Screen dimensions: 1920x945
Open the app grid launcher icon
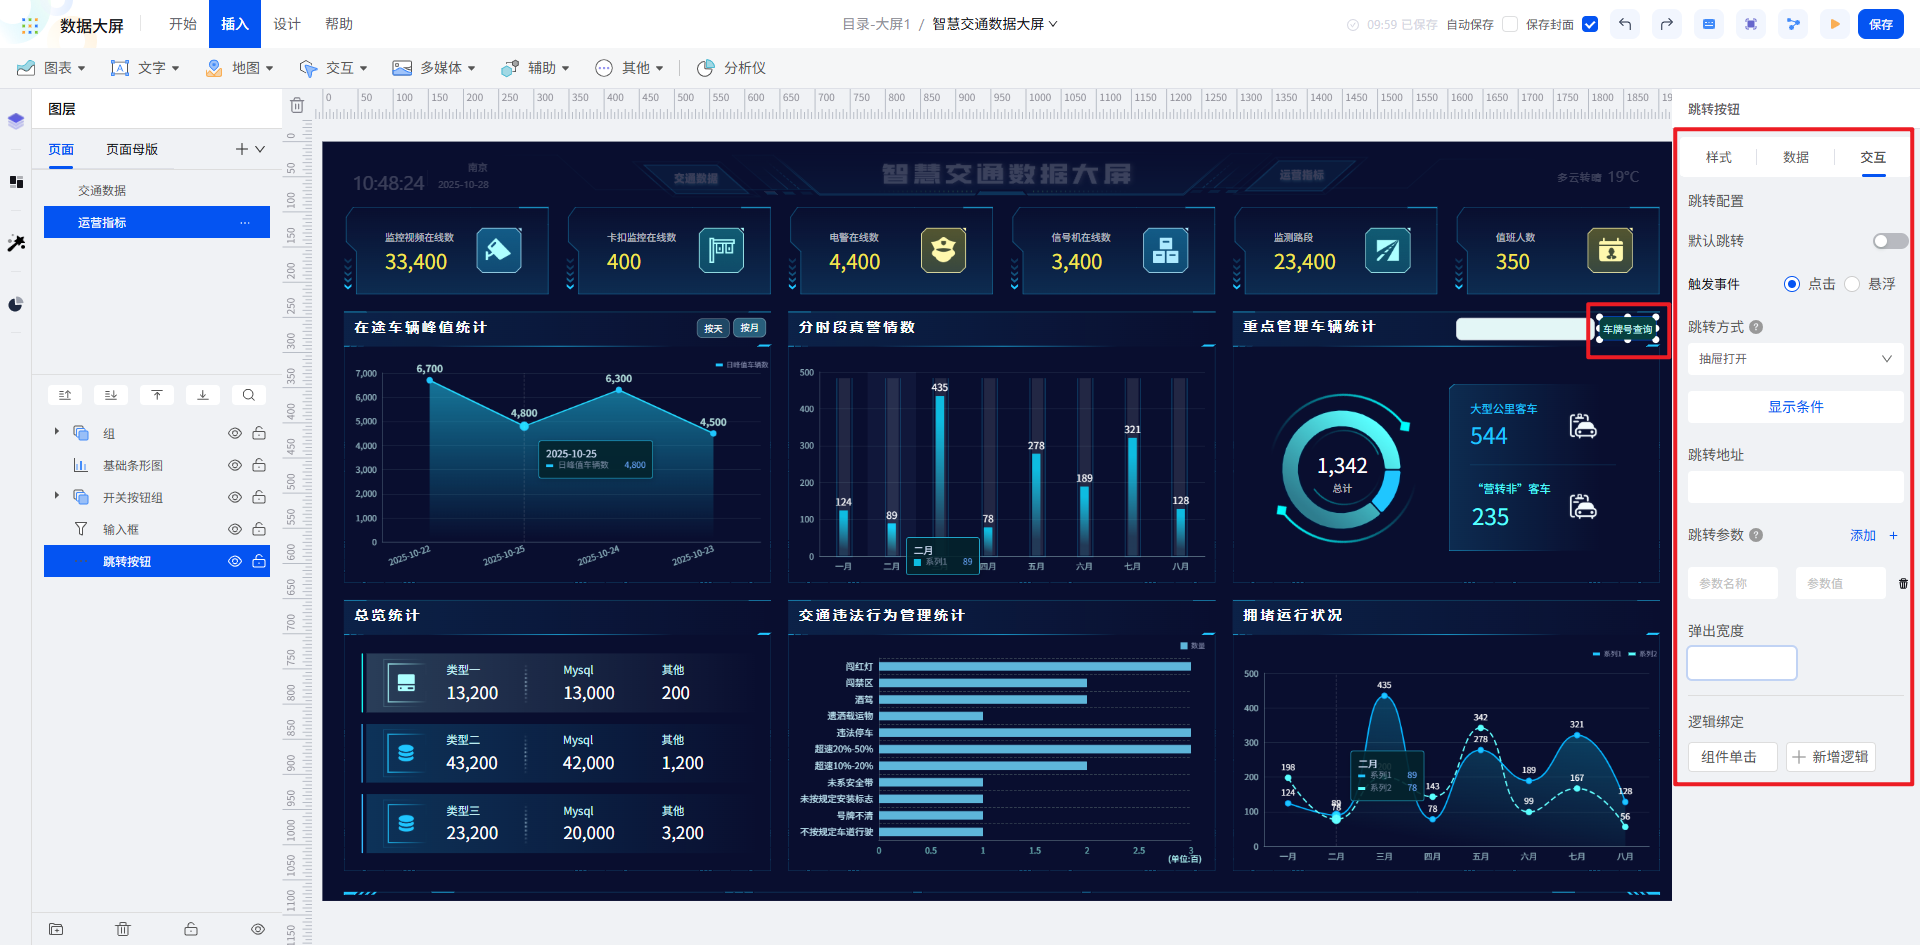(30, 25)
